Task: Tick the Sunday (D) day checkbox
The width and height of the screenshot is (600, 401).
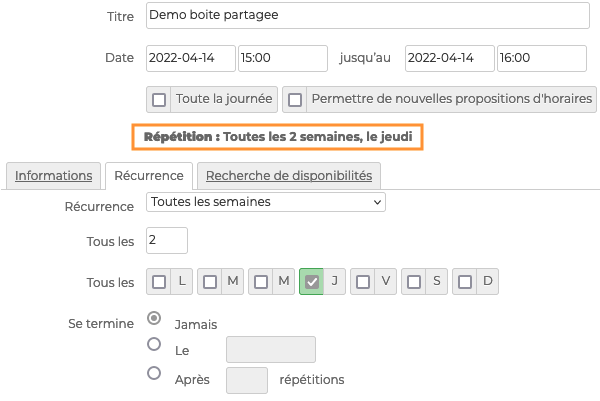Action: pyautogui.click(x=465, y=282)
